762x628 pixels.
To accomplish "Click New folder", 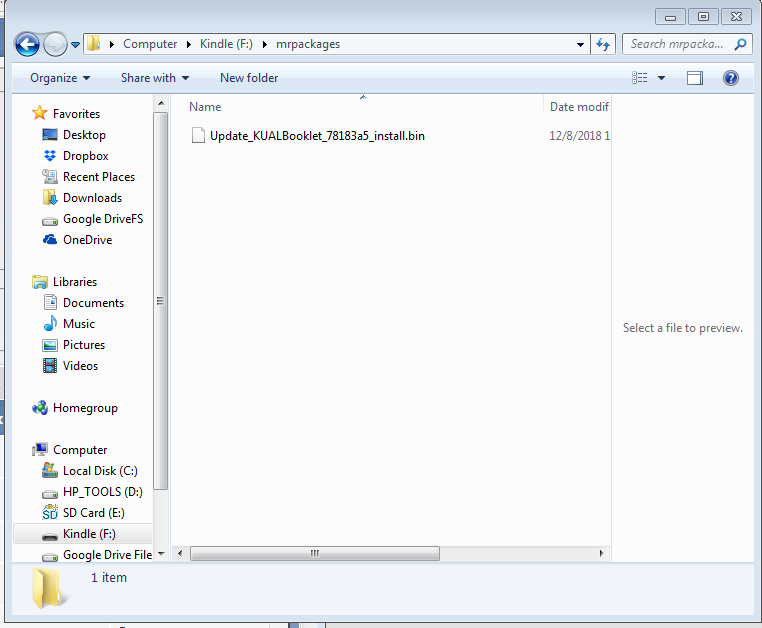I will tap(249, 78).
